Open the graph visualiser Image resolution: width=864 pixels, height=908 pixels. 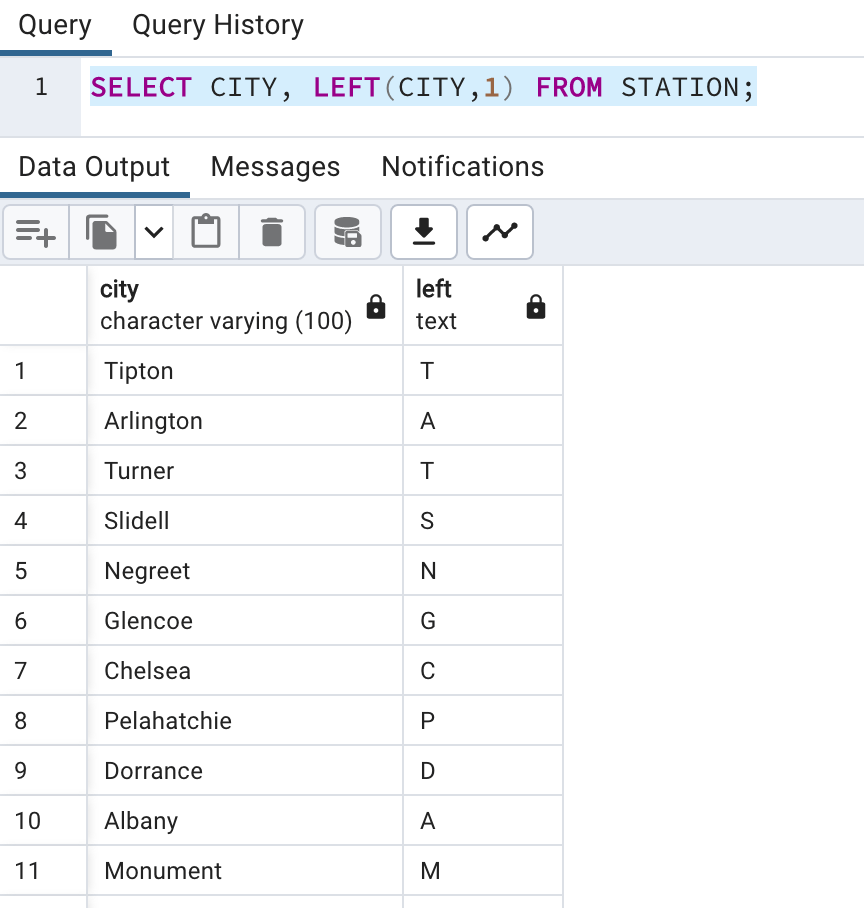point(499,232)
